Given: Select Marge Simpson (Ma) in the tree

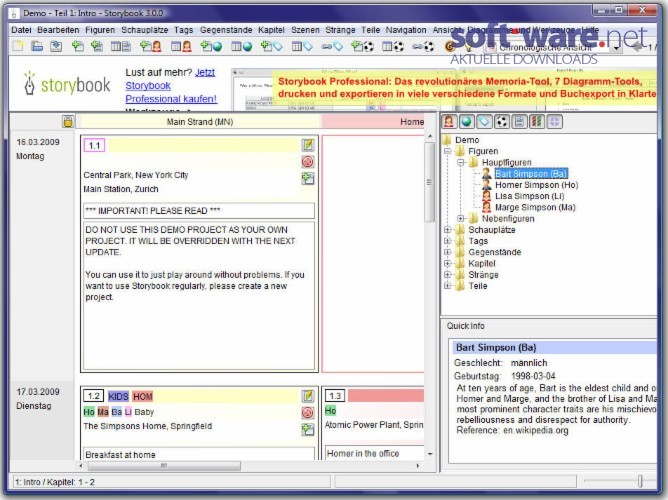Looking at the screenshot, I should coord(535,207).
